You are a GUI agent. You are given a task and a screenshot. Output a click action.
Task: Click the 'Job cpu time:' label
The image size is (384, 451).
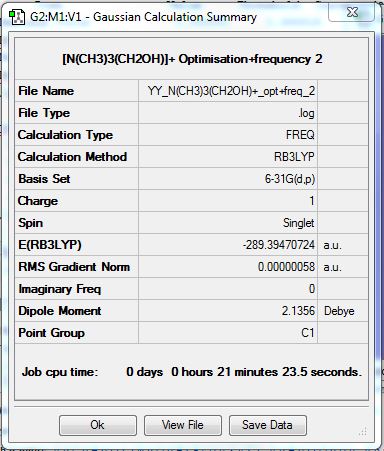tap(60, 372)
